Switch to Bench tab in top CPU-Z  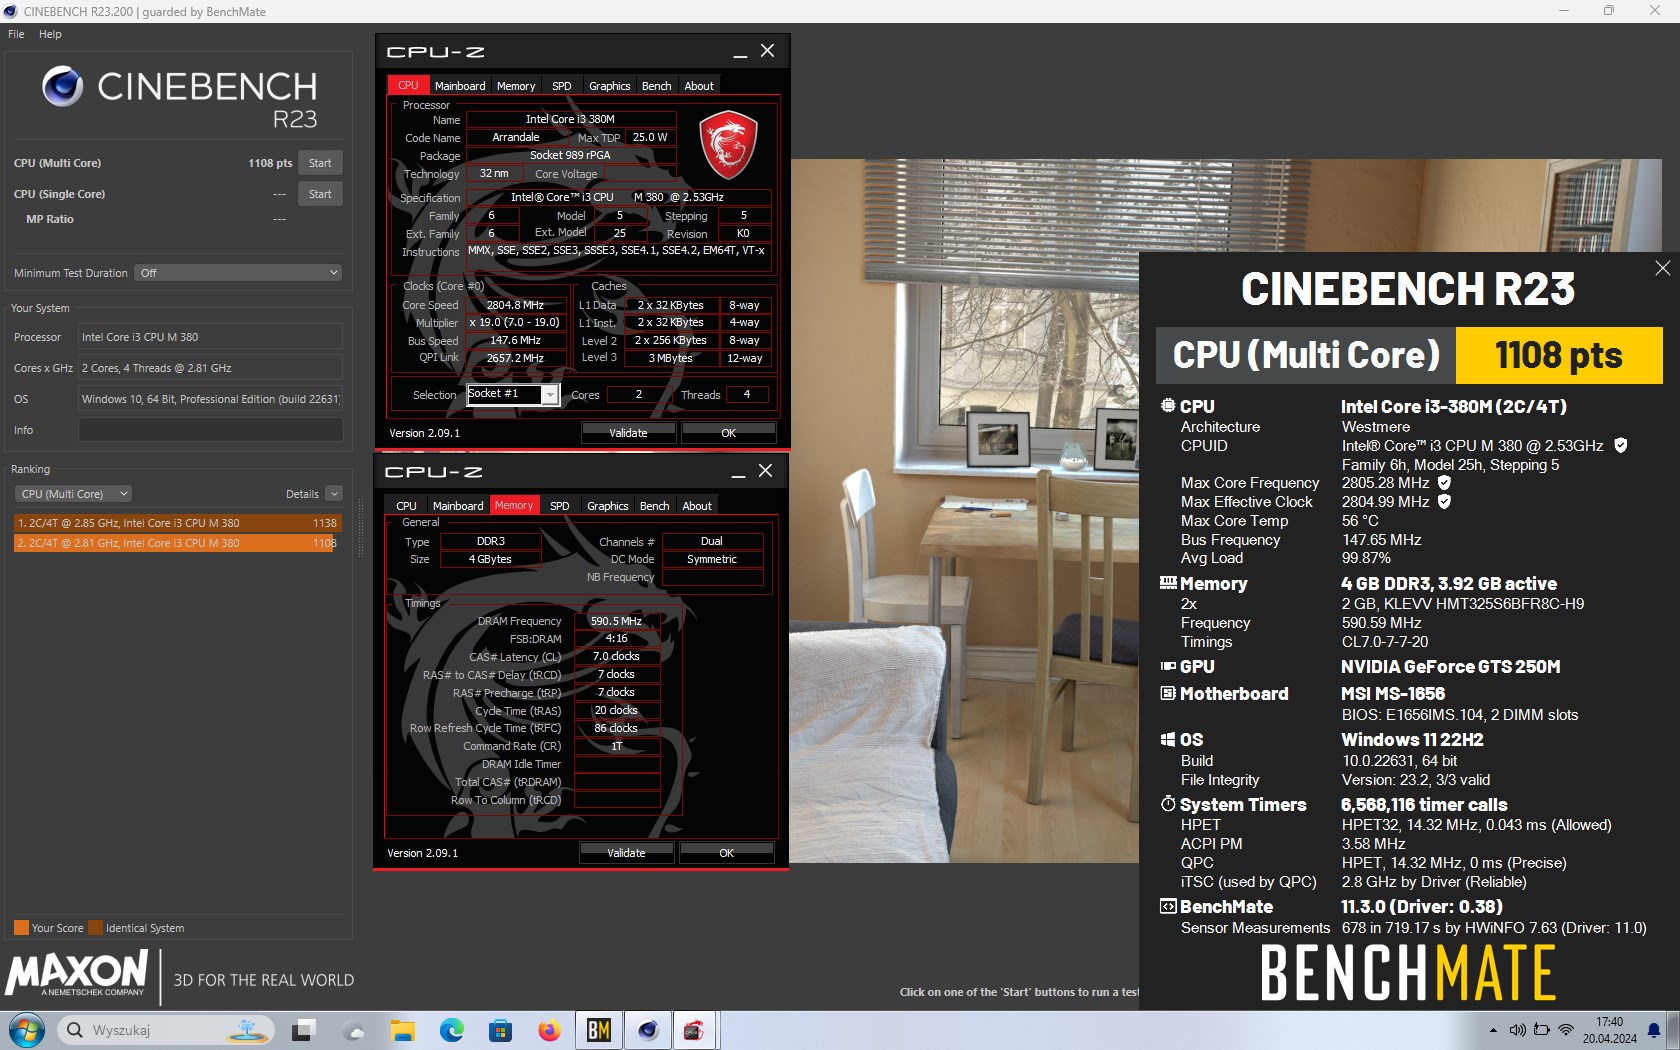[657, 86]
